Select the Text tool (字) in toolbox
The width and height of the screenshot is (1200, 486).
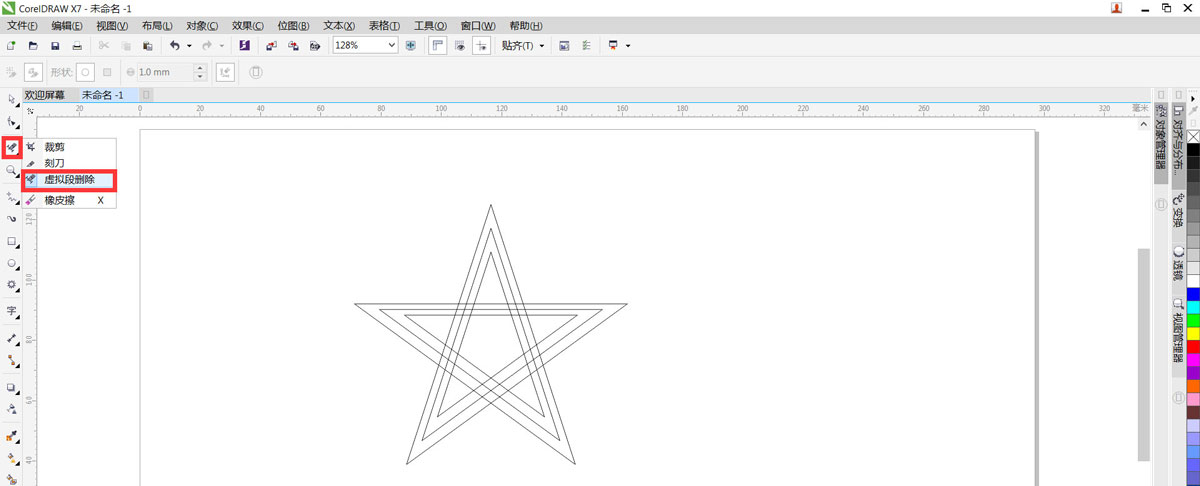coord(11,311)
